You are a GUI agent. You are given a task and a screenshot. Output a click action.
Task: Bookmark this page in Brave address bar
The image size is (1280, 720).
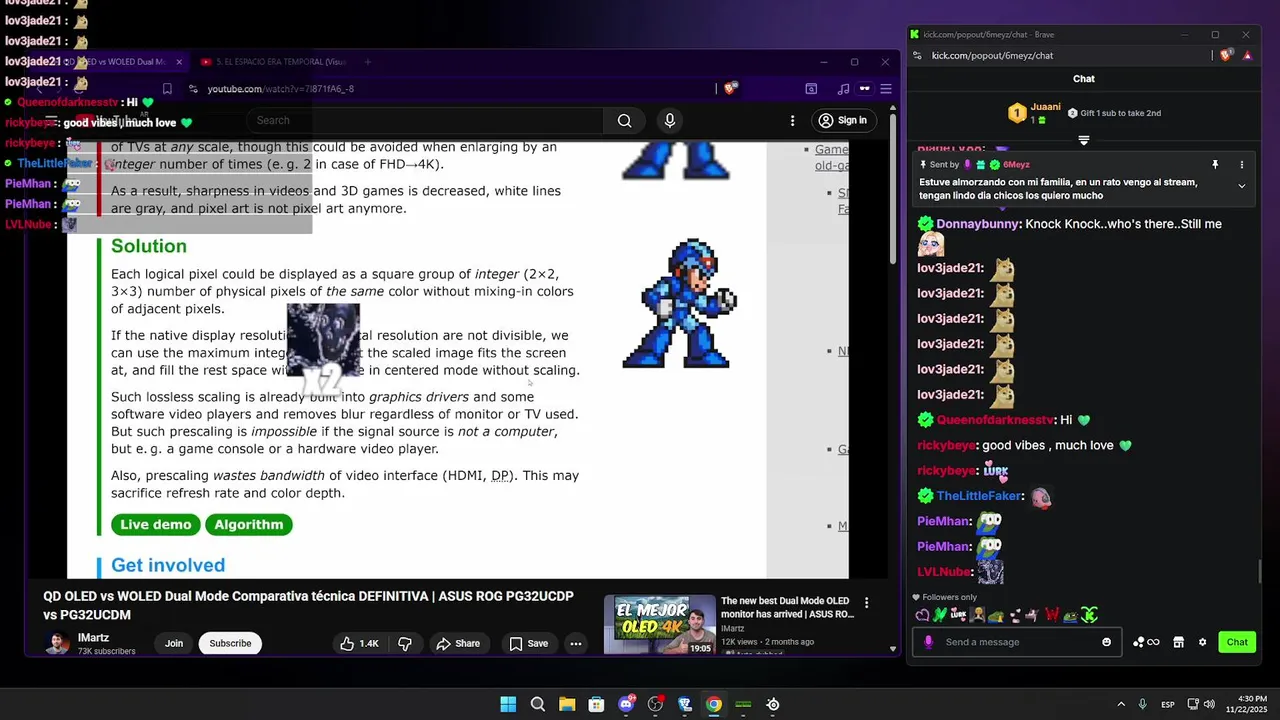tap(167, 89)
